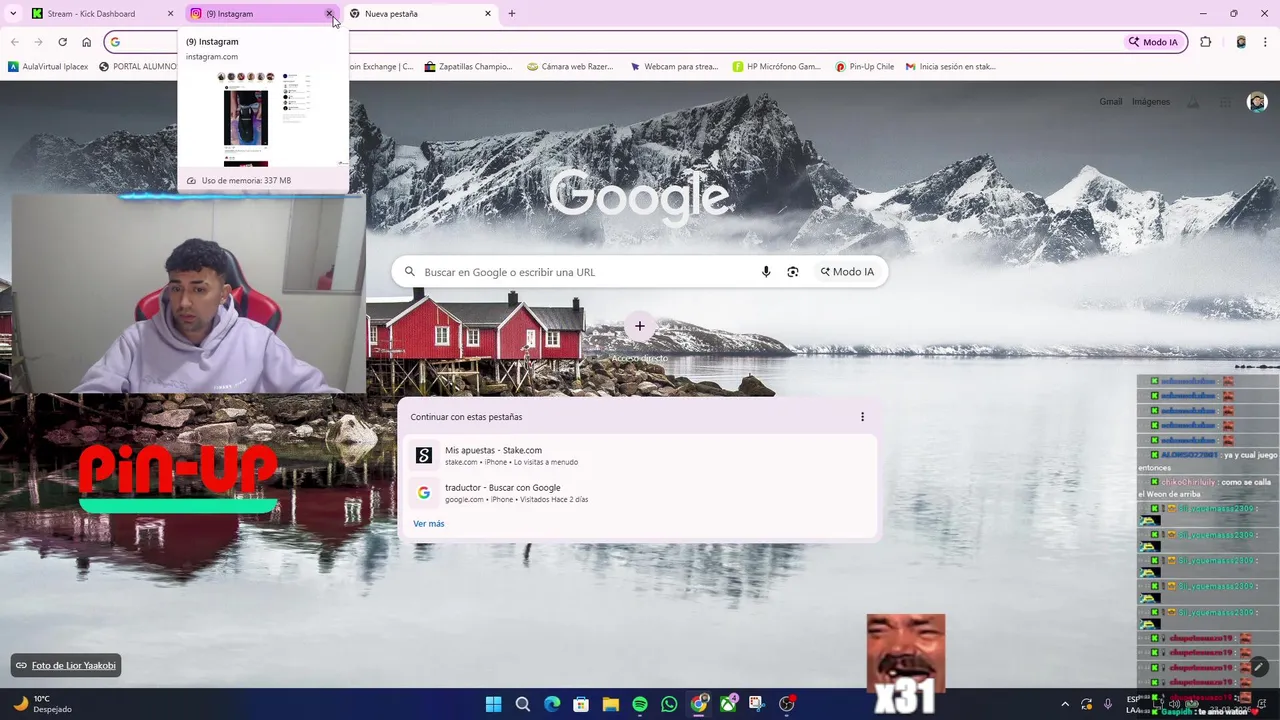Open the AulaVirtual Iplacex bookmark

48,67
